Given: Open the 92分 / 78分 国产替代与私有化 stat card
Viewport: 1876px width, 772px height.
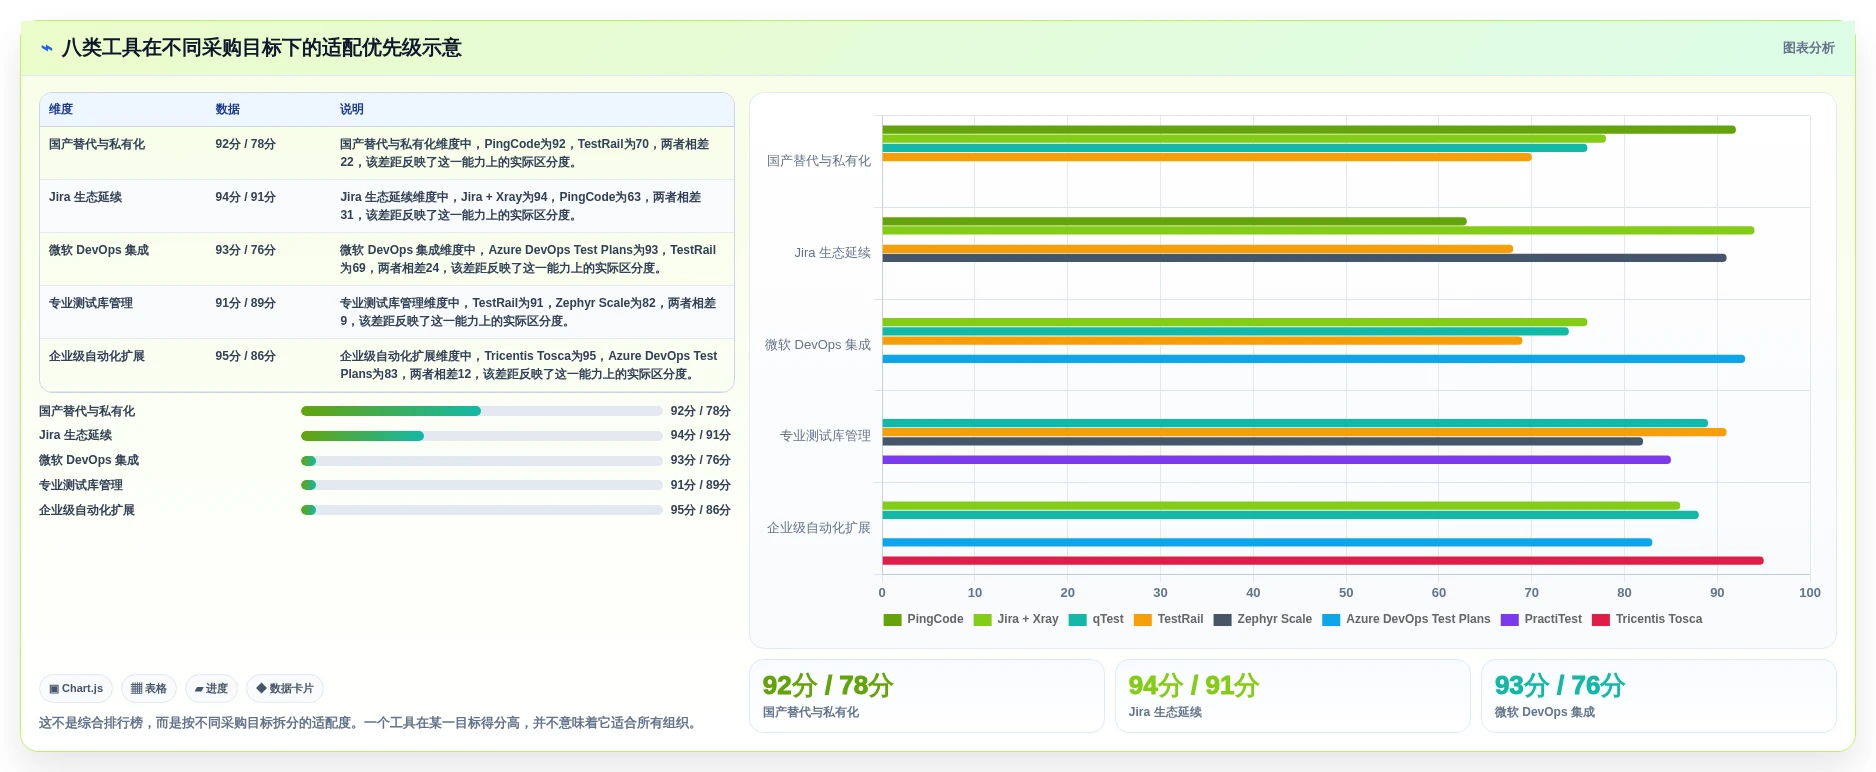Looking at the screenshot, I should (927, 696).
